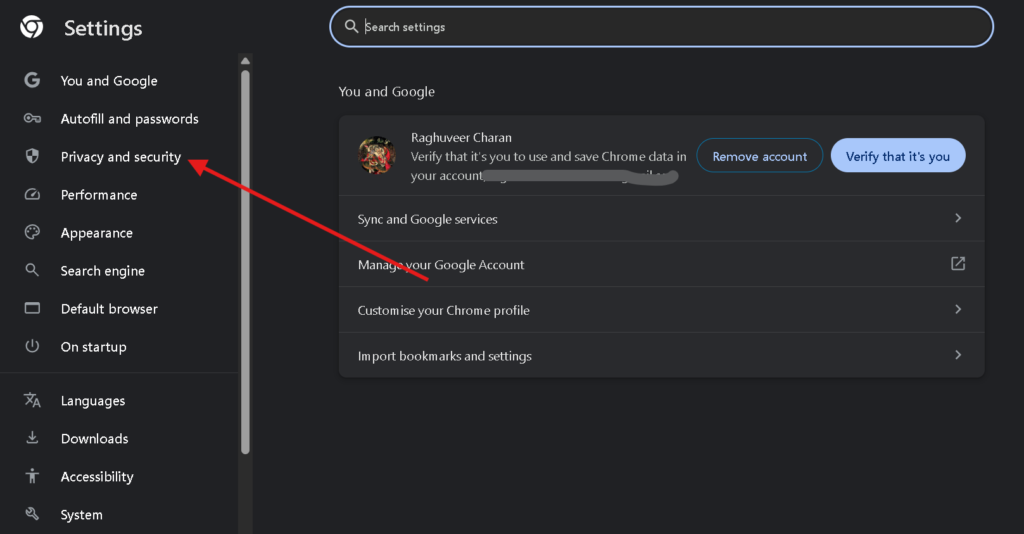Click the Chrome logo beside Settings
This screenshot has height=534, width=1024.
click(x=31, y=27)
